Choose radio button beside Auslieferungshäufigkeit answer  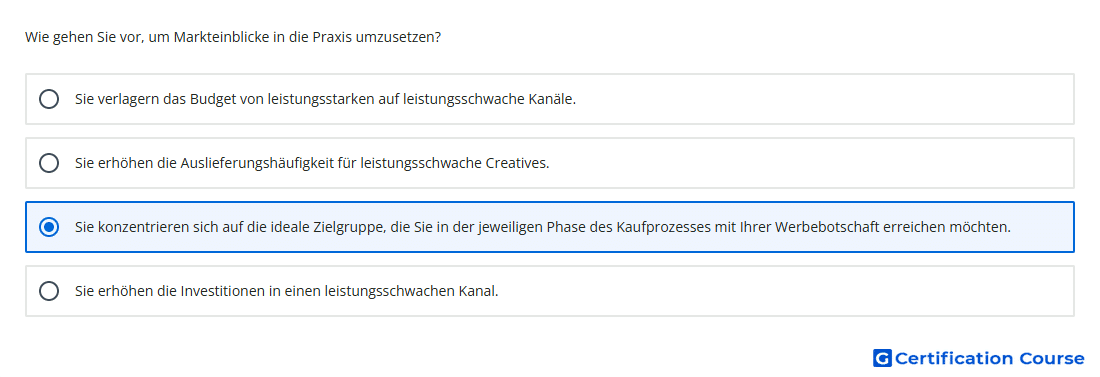pos(49,163)
